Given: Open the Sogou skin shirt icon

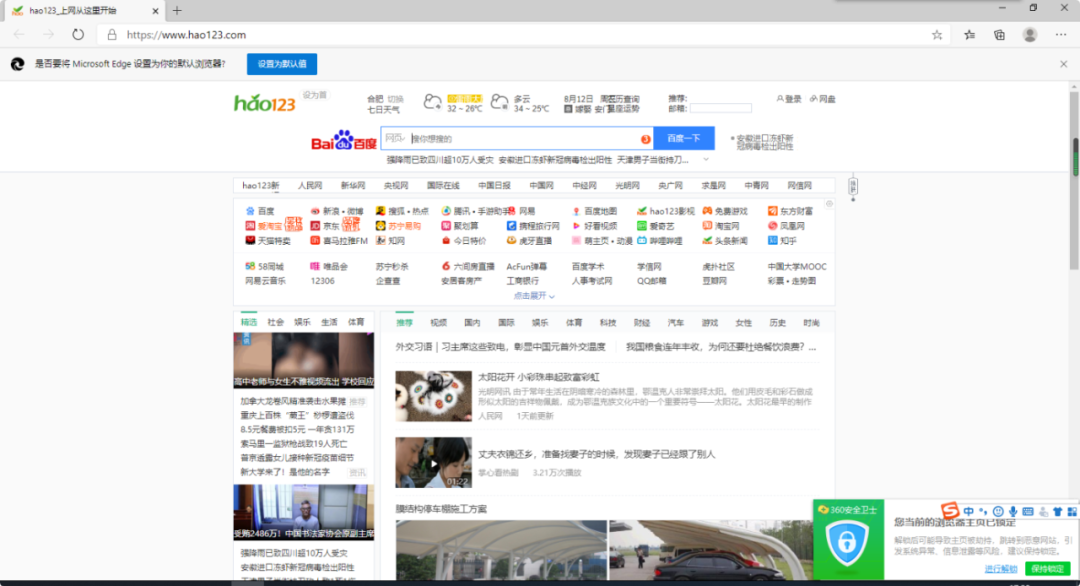Looking at the screenshot, I should point(1057,512).
